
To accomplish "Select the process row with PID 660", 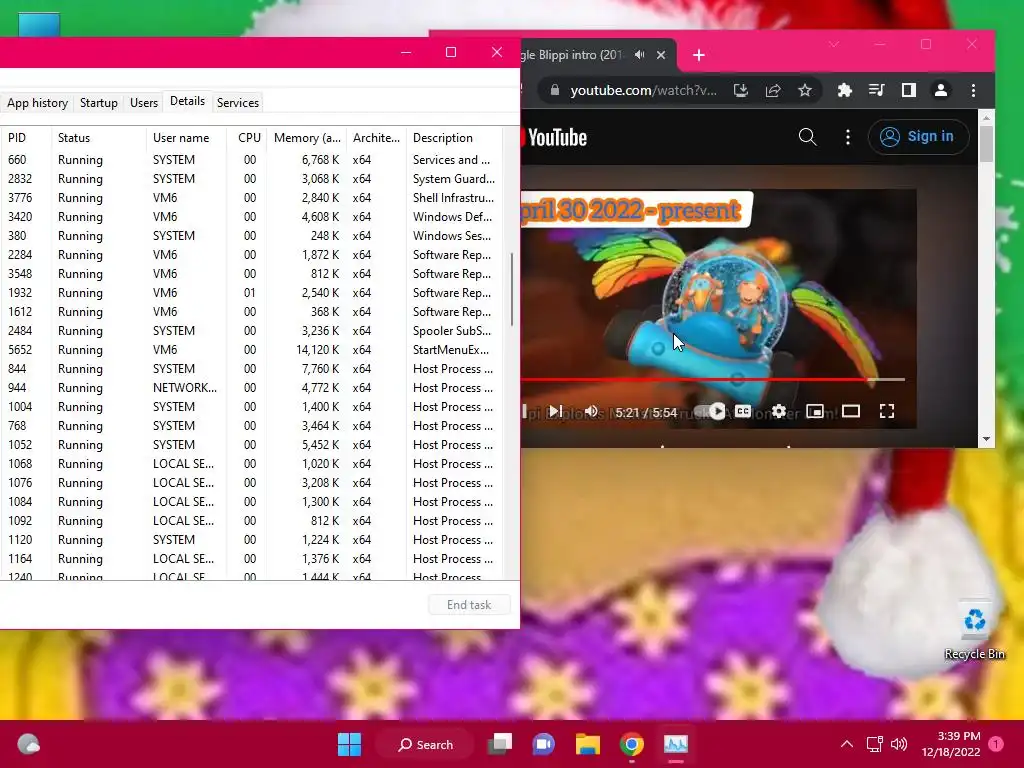I will [x=251, y=159].
